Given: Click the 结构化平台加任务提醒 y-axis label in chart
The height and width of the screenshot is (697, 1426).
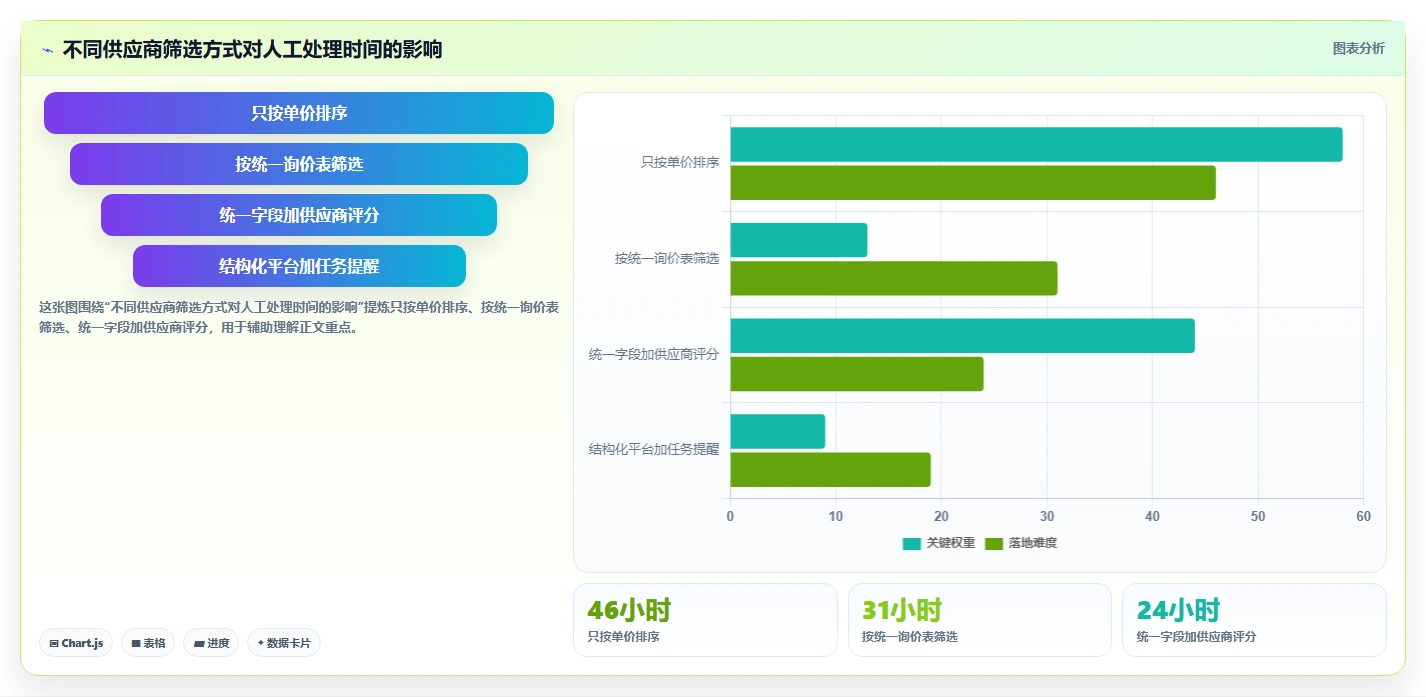Looking at the screenshot, I should coord(654,450).
